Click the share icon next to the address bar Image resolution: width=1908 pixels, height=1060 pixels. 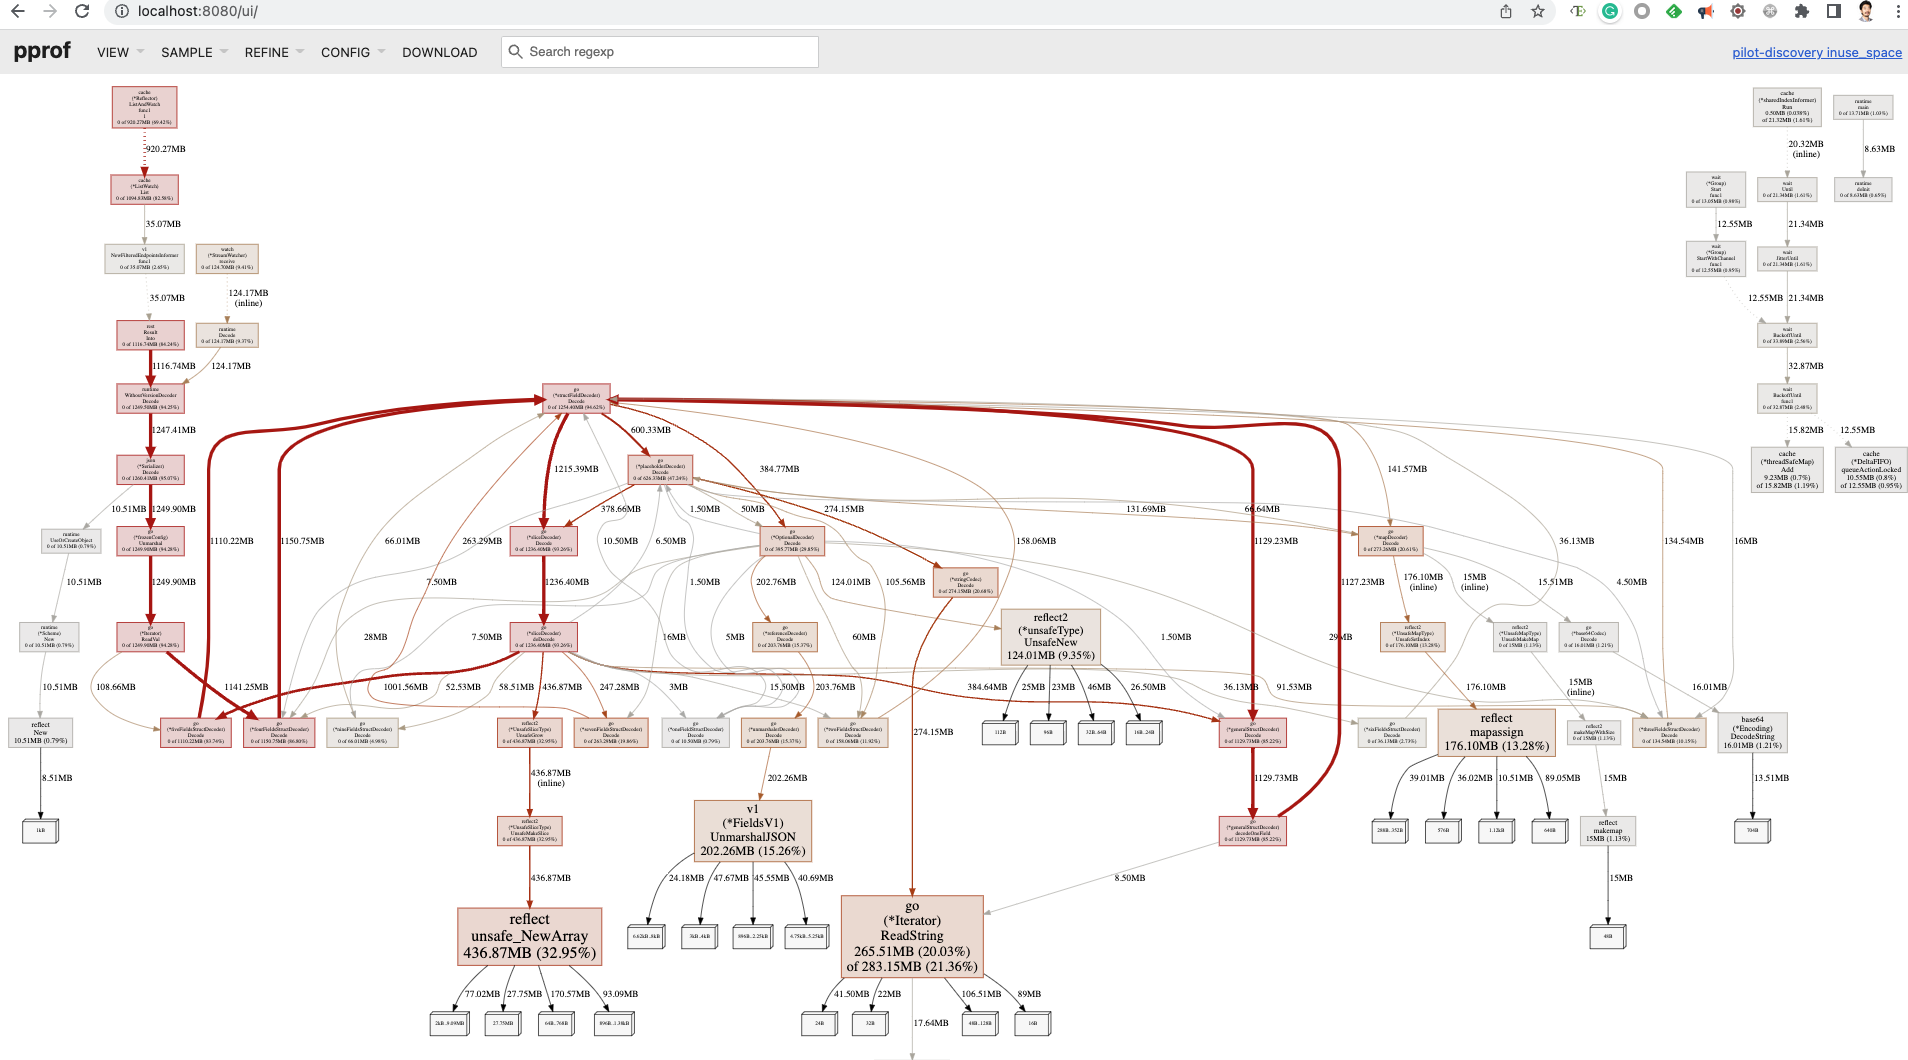click(1505, 13)
